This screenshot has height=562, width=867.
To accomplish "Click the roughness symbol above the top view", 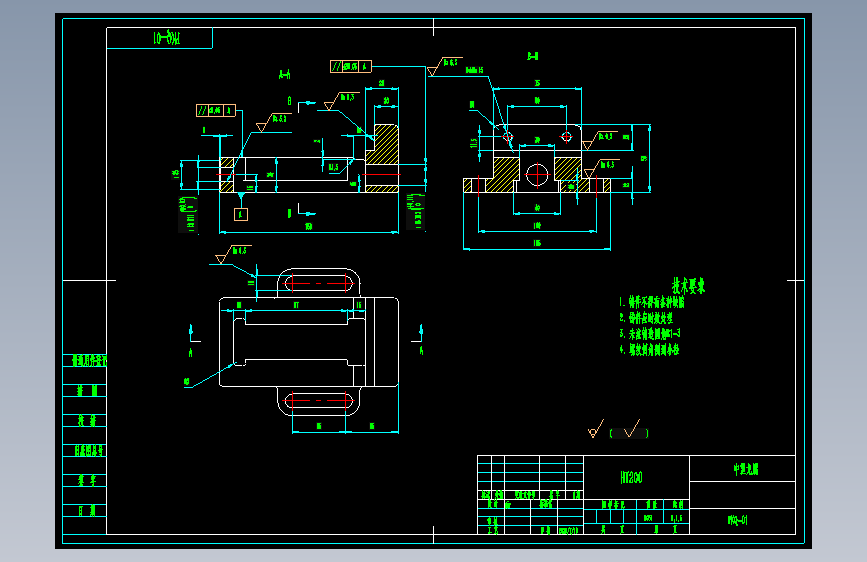I will (x=233, y=254).
